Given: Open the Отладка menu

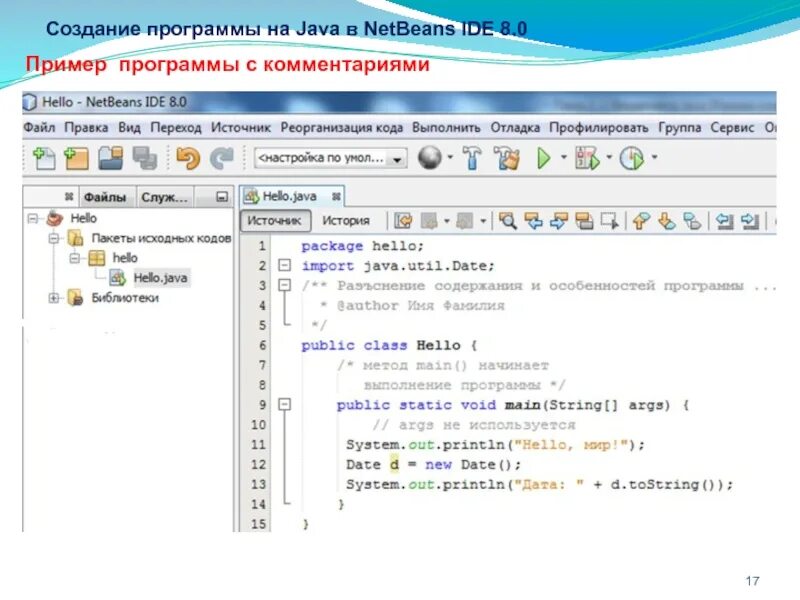Looking at the screenshot, I should [515, 127].
